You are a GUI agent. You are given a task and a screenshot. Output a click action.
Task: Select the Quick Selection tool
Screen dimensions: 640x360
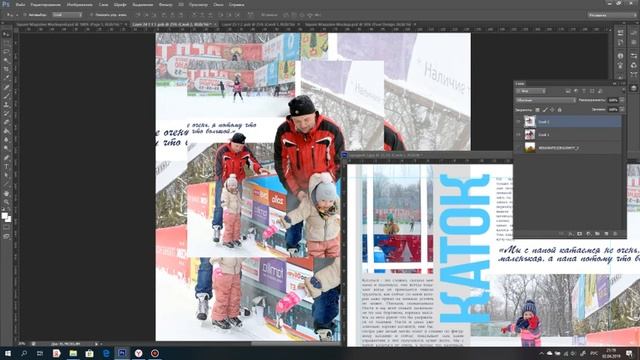(7, 60)
